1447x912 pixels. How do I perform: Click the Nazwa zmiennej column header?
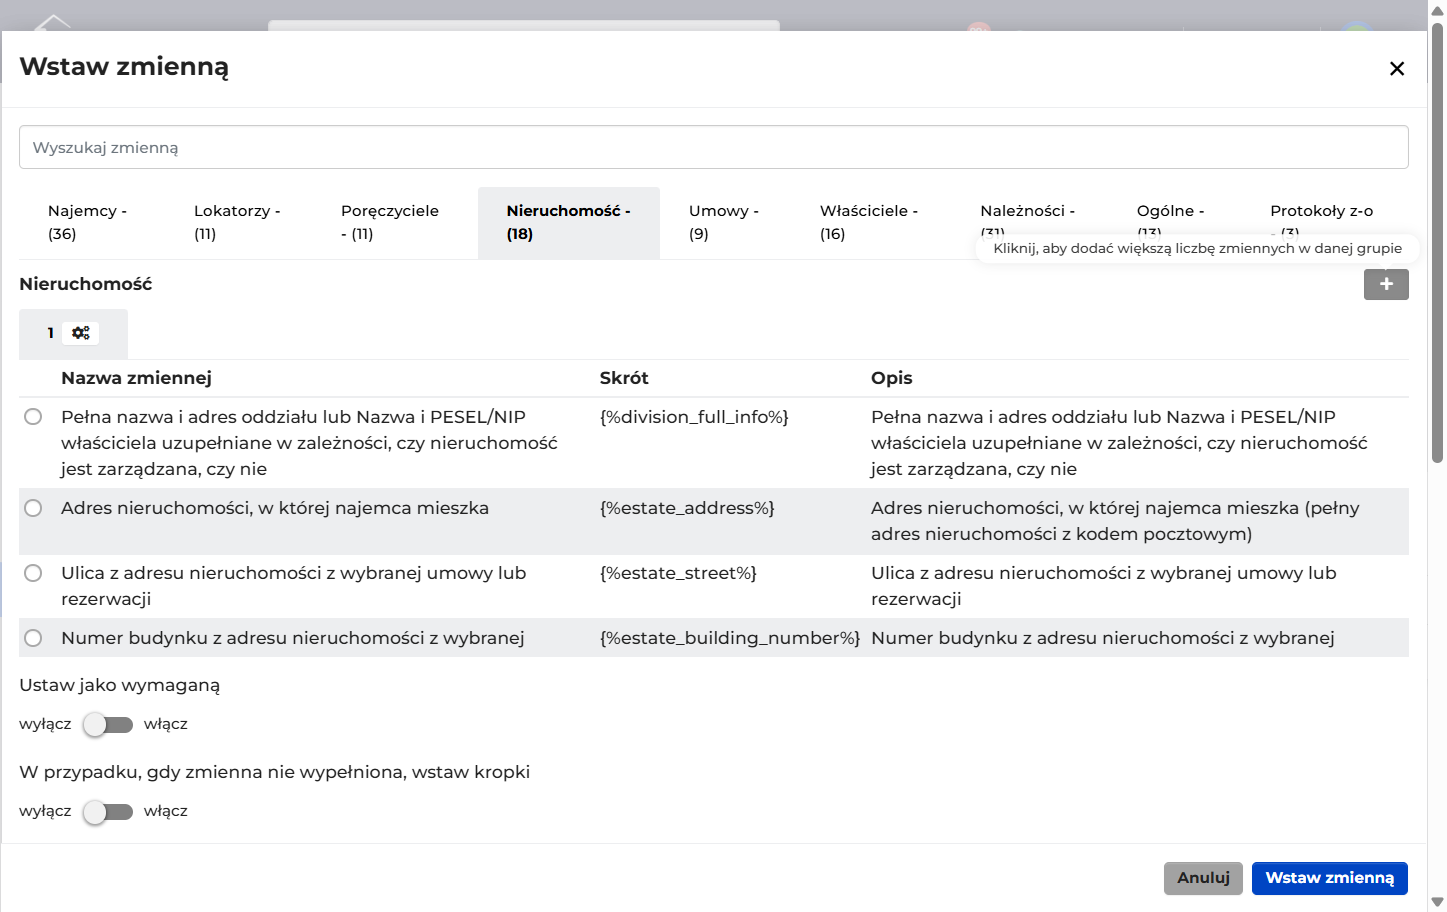pyautogui.click(x=136, y=378)
